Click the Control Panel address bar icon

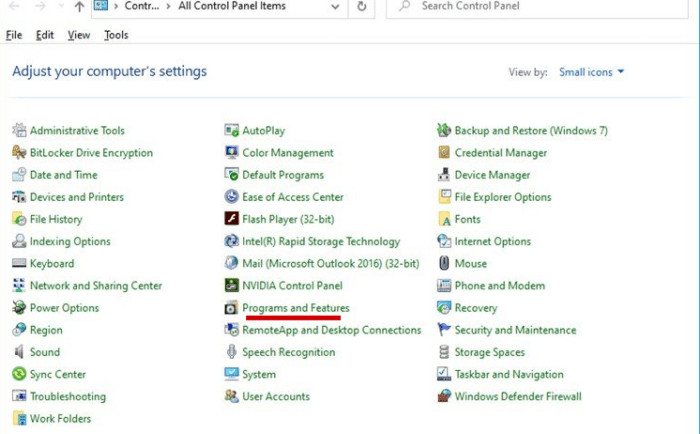101,5
